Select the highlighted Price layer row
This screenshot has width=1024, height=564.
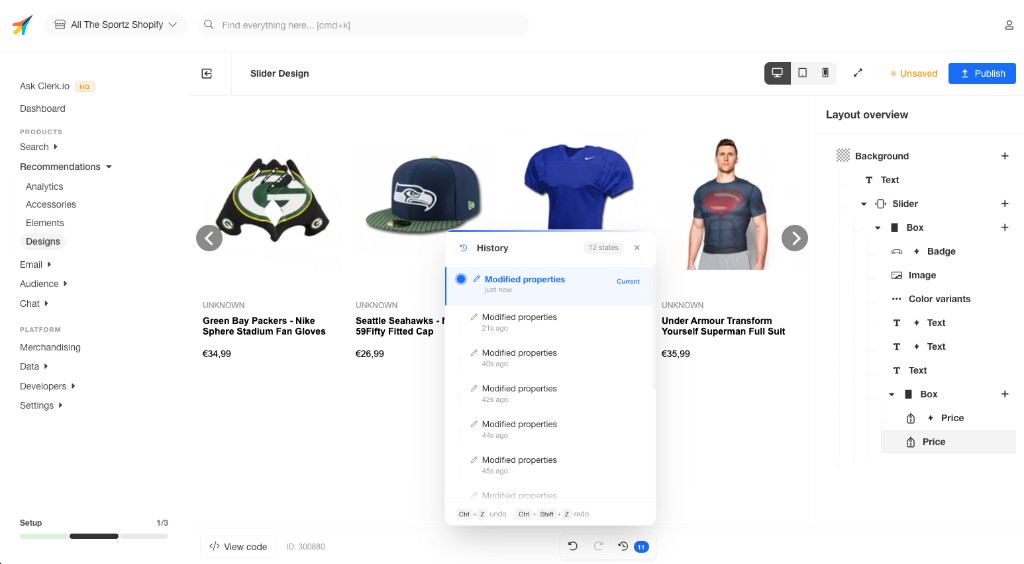pyautogui.click(x=948, y=442)
